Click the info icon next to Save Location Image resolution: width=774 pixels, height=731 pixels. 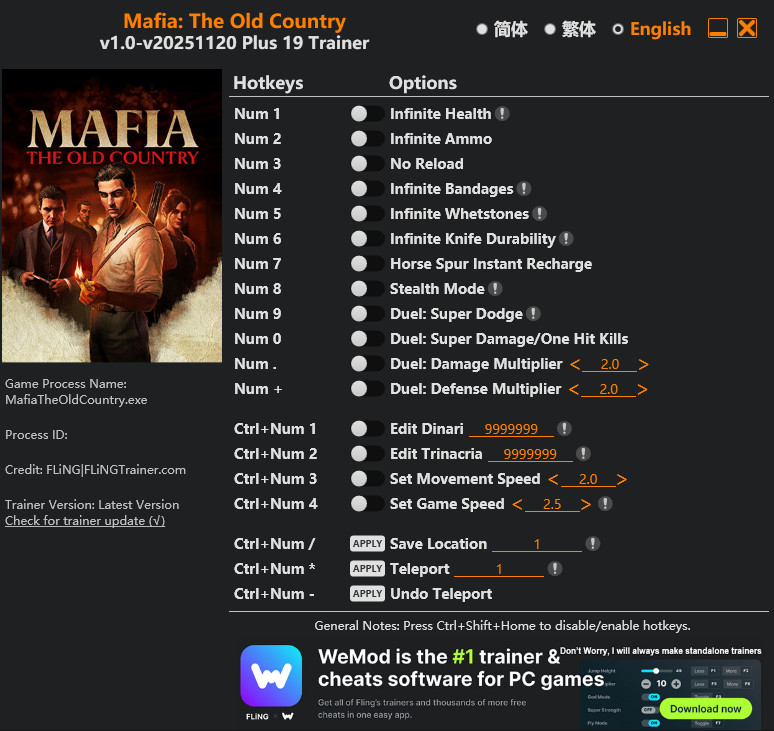click(593, 544)
